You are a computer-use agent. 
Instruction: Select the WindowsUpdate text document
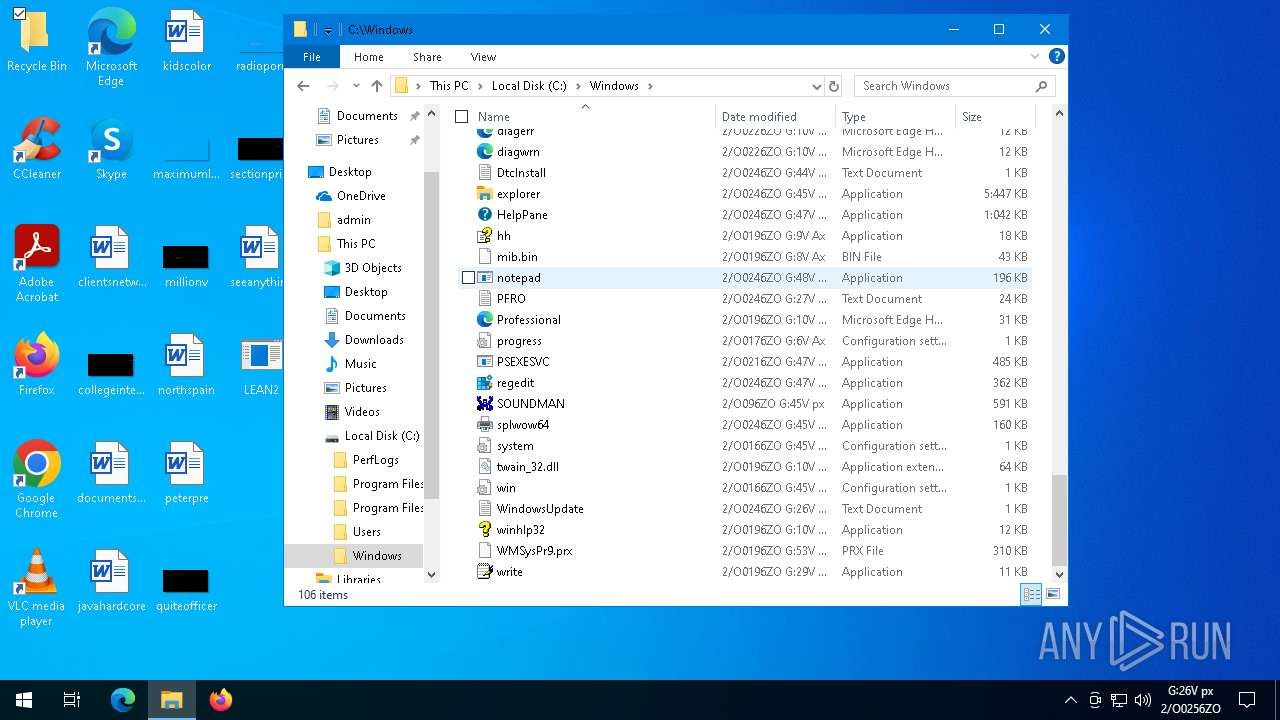click(x=540, y=509)
